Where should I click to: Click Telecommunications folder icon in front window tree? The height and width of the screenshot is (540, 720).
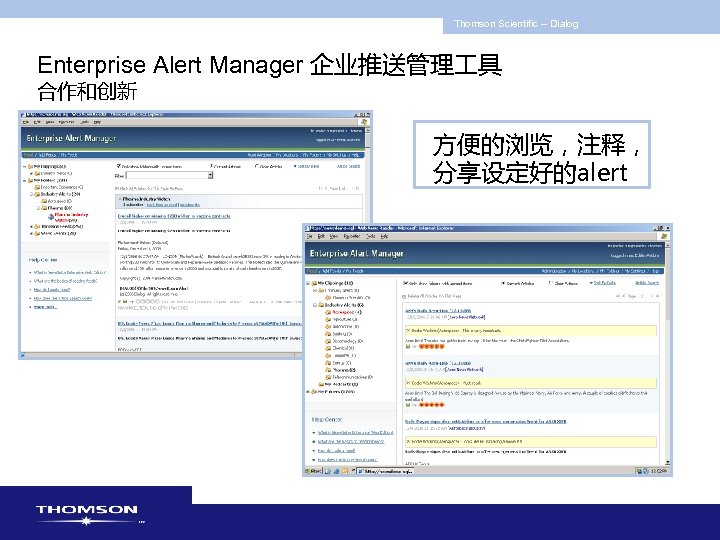click(x=328, y=377)
